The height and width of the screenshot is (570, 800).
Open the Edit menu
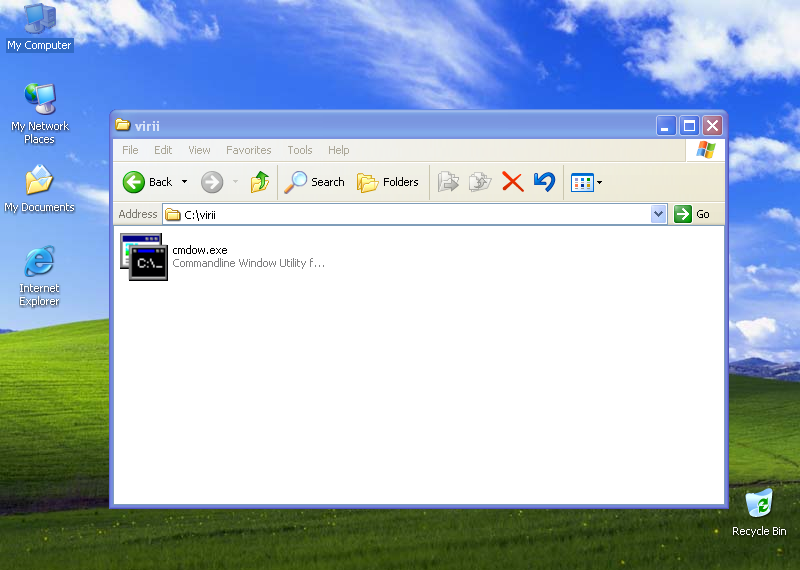[x=163, y=150]
